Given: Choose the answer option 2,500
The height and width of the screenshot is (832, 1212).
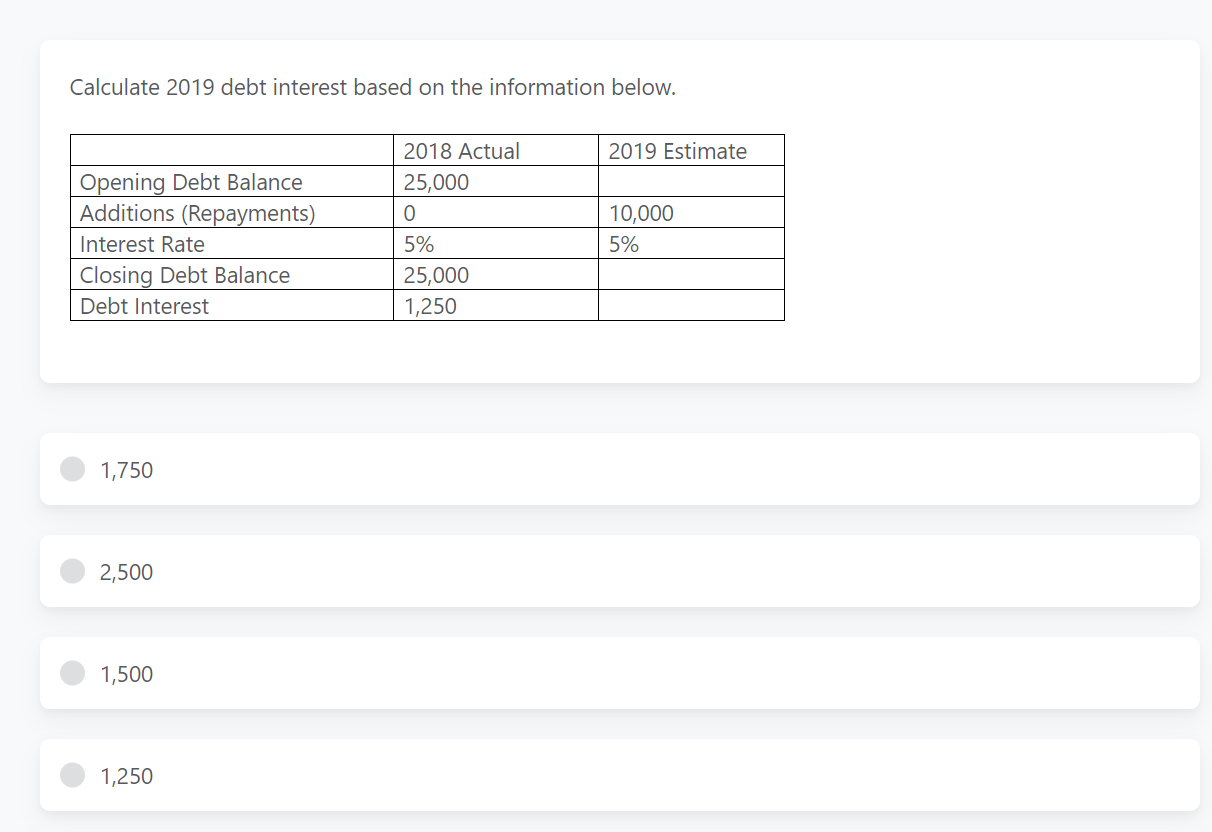Looking at the screenshot, I should click(126, 571).
